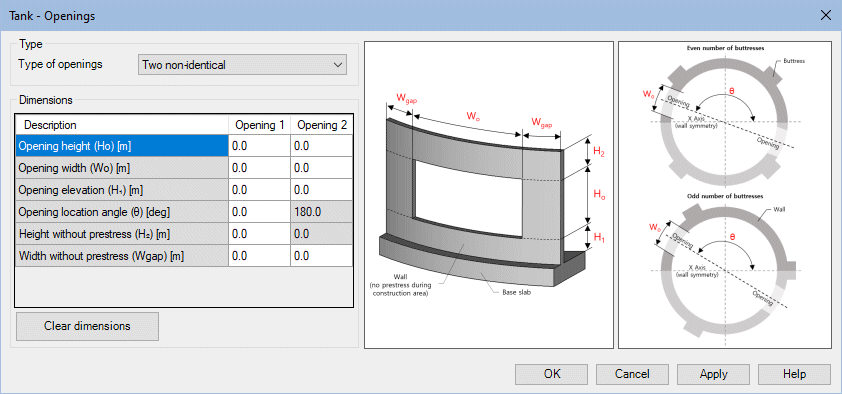Click the Apply button
Screen dimensions: 842x394
click(x=714, y=374)
